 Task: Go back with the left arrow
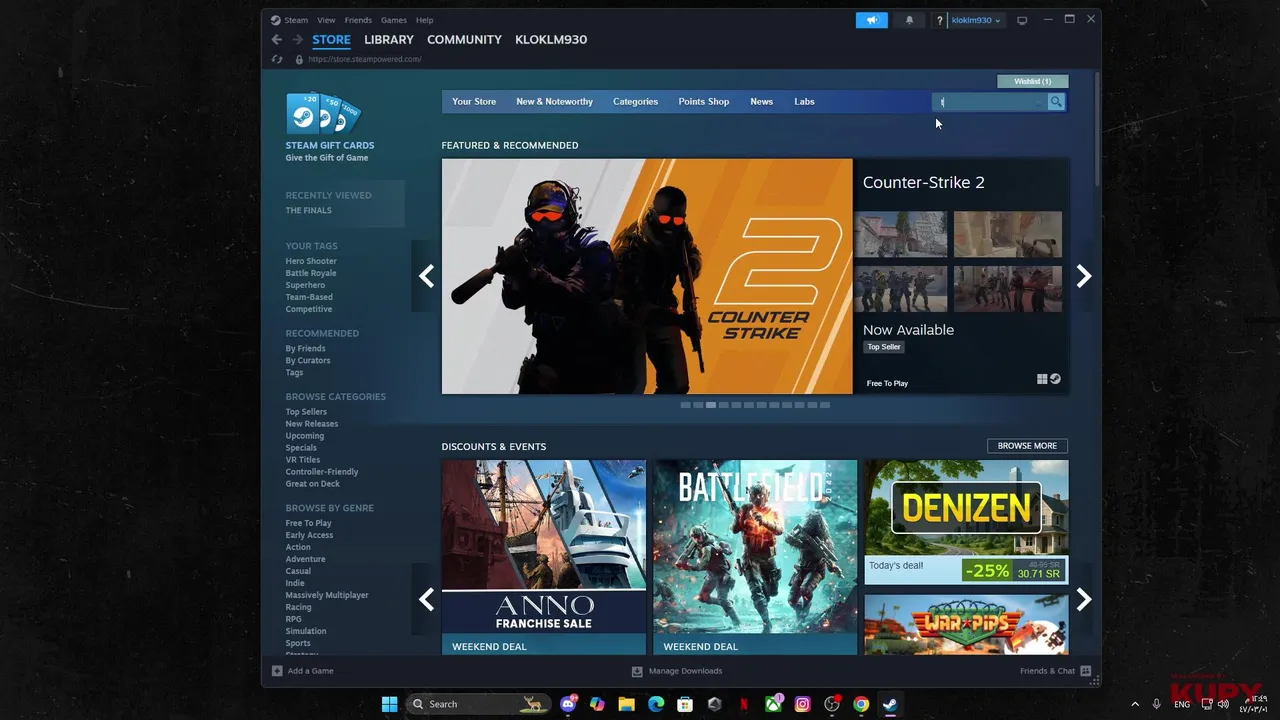pyautogui.click(x=277, y=40)
